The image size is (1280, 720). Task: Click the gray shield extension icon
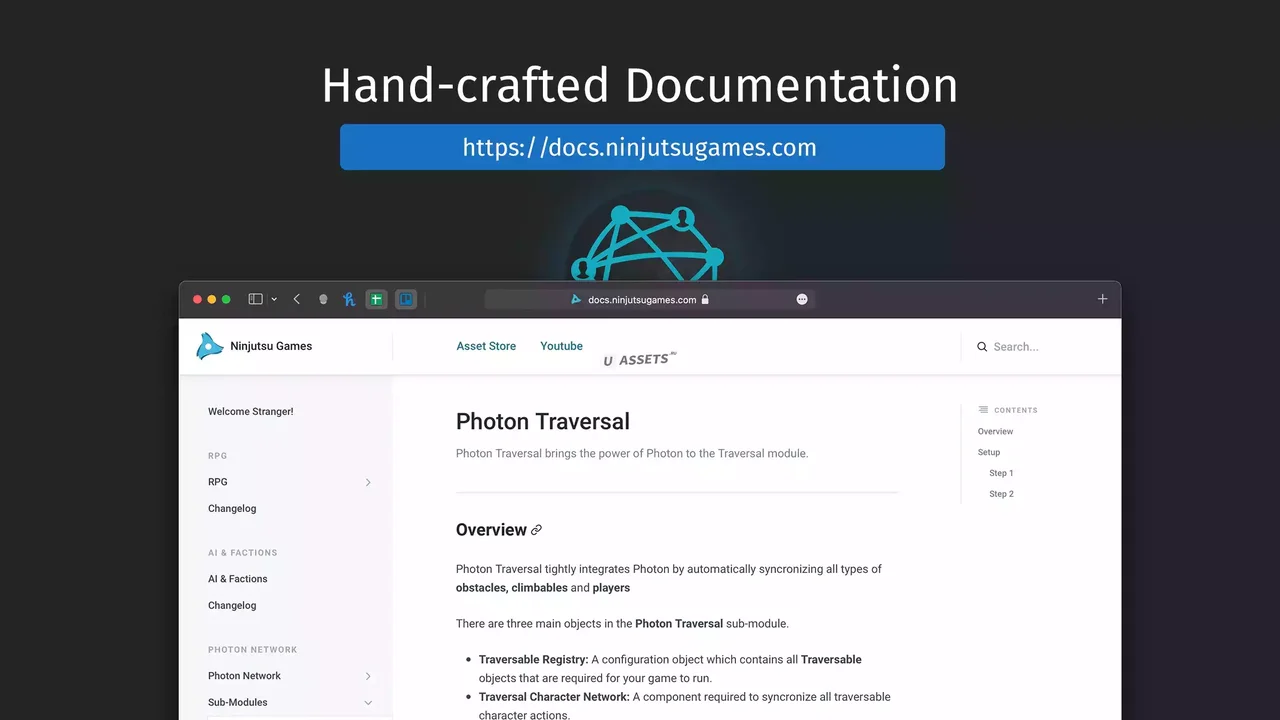(x=323, y=299)
